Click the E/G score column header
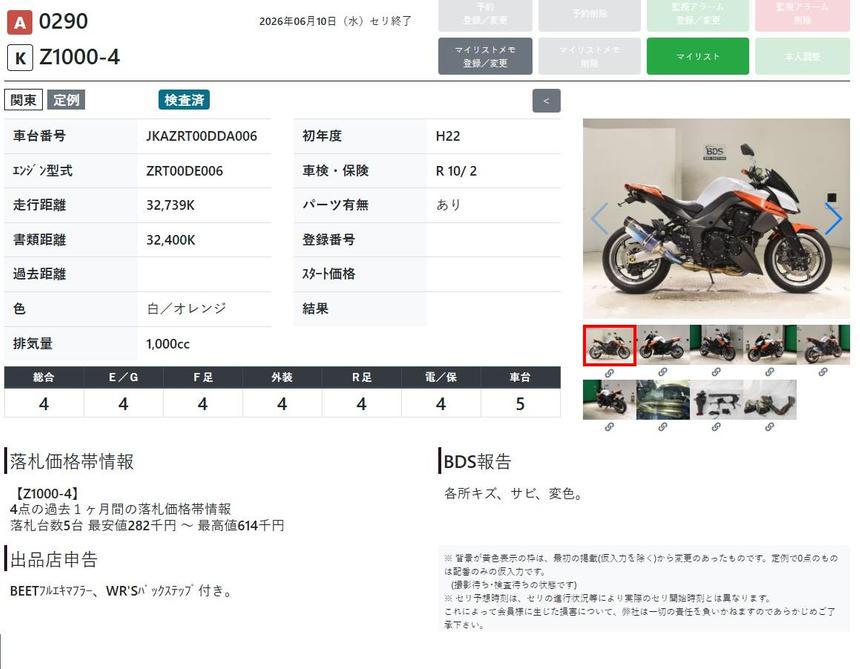Screen dimensions: 860x669 [x=123, y=377]
